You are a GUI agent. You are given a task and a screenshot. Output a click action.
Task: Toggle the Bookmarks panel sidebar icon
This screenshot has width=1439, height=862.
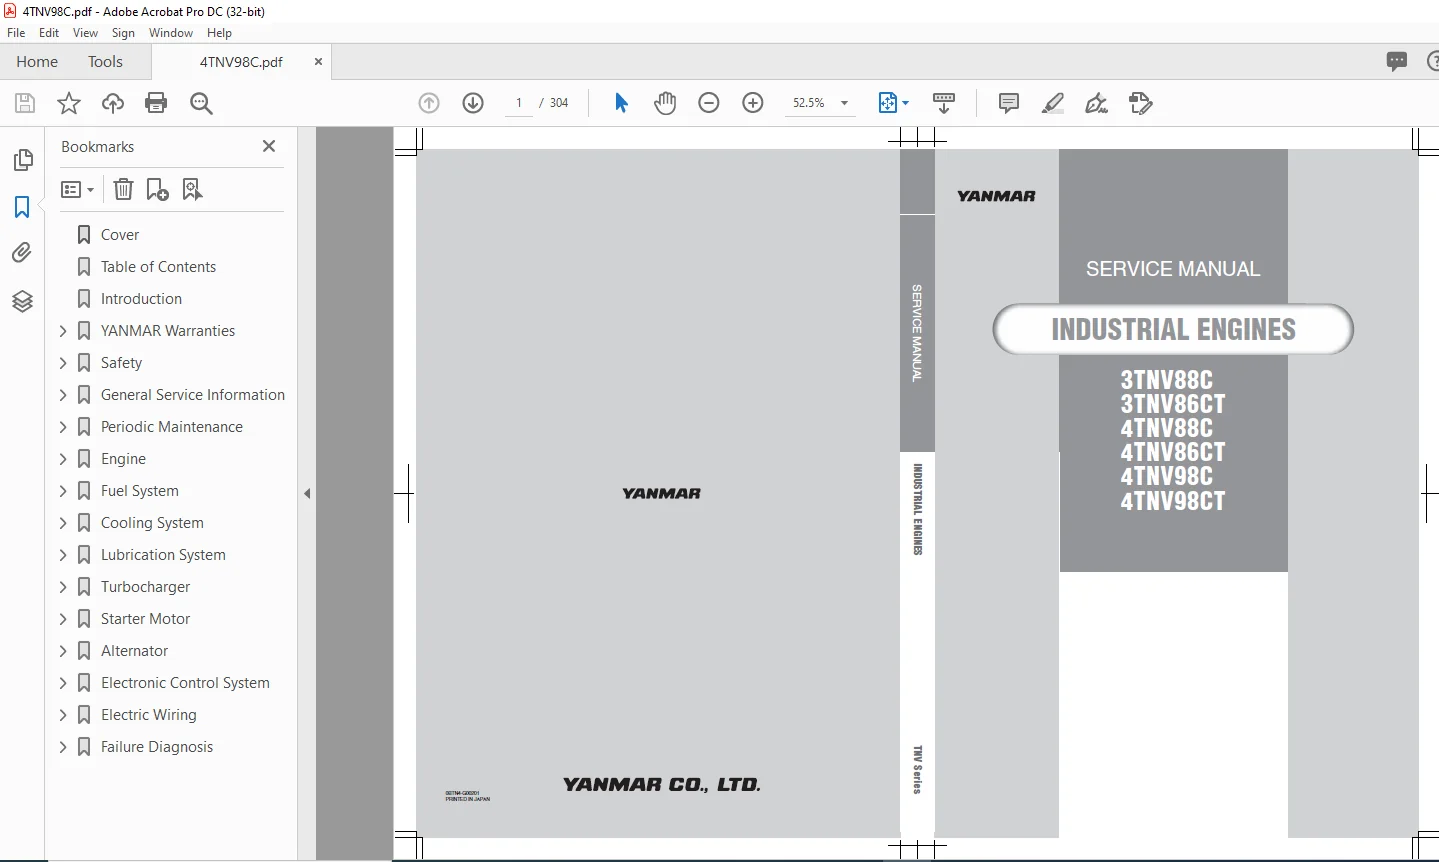22,207
